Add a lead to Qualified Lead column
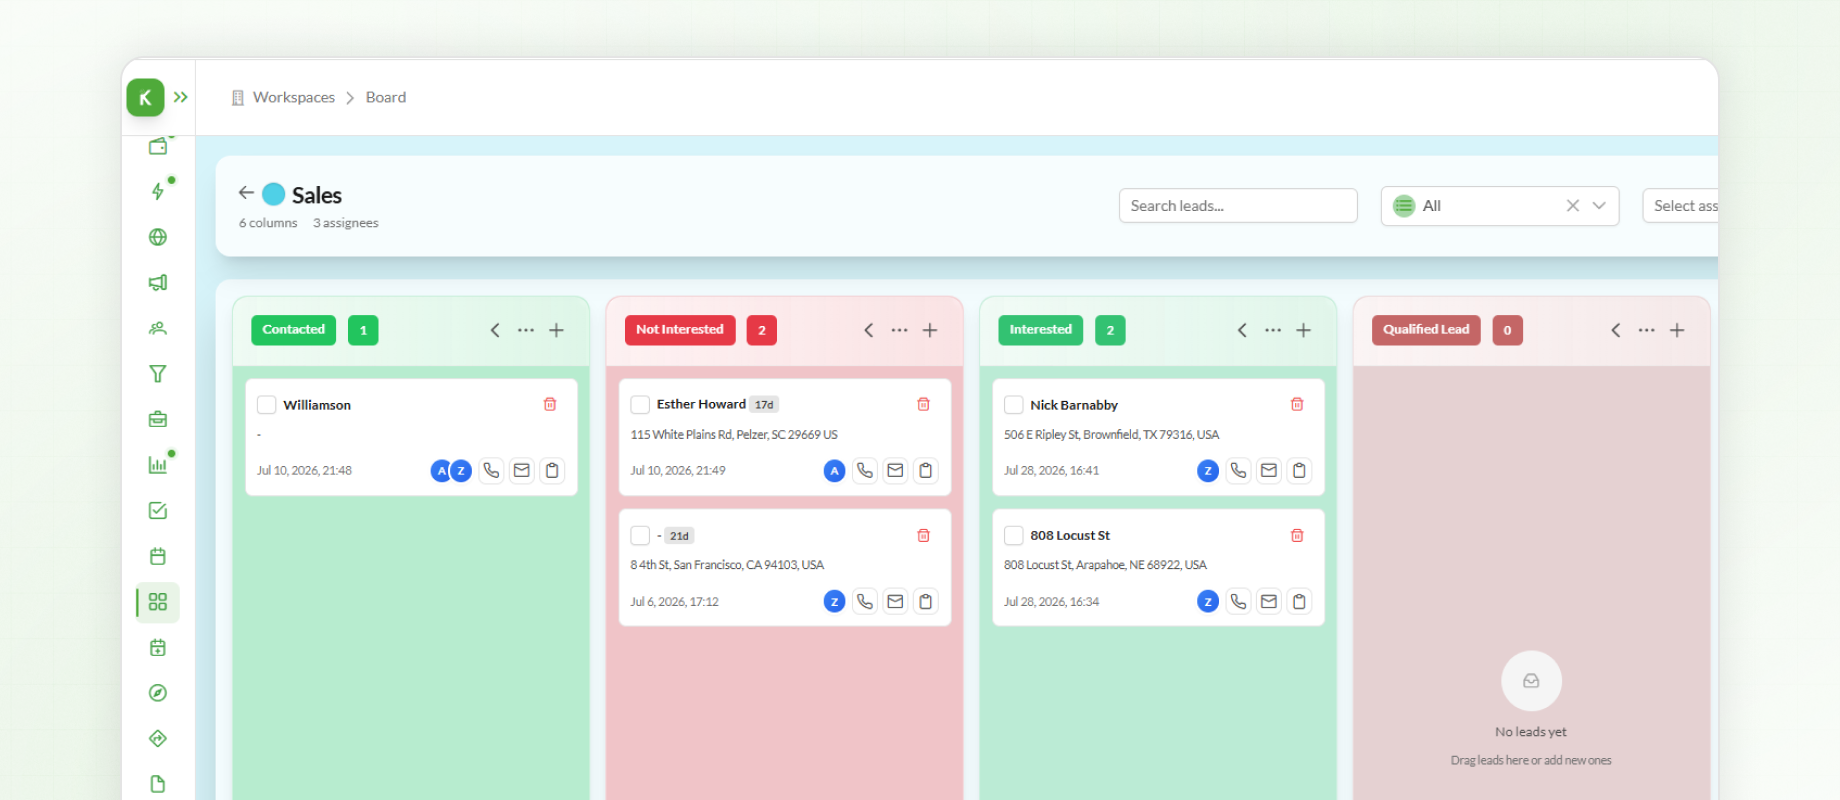 tap(1678, 330)
